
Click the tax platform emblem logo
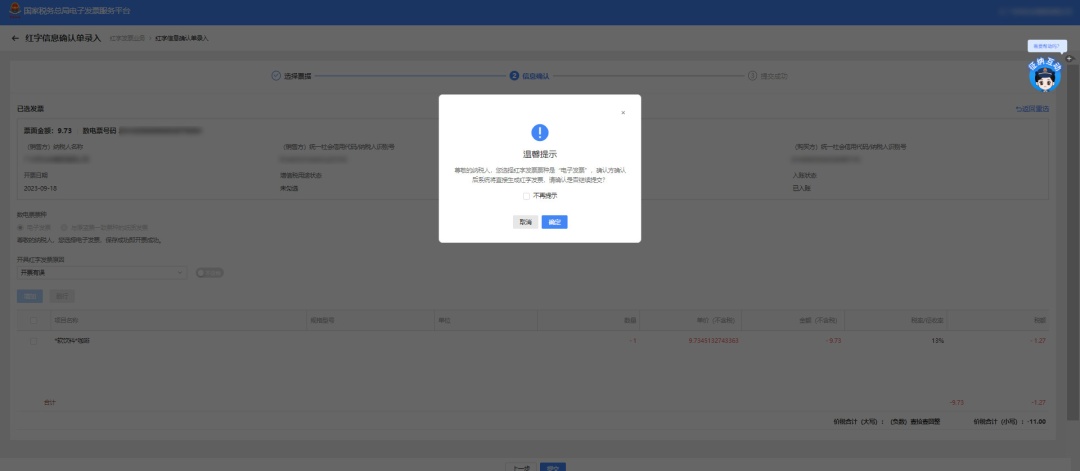tap(14, 12)
